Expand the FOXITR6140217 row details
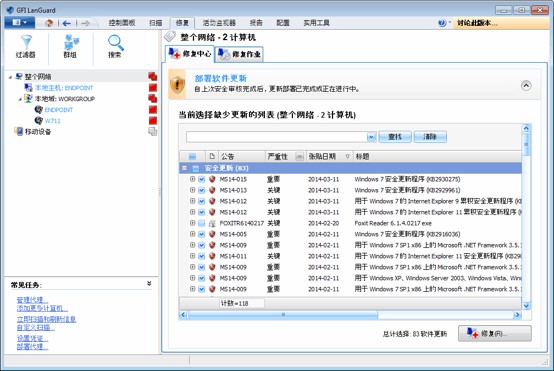The image size is (554, 371). point(193,223)
